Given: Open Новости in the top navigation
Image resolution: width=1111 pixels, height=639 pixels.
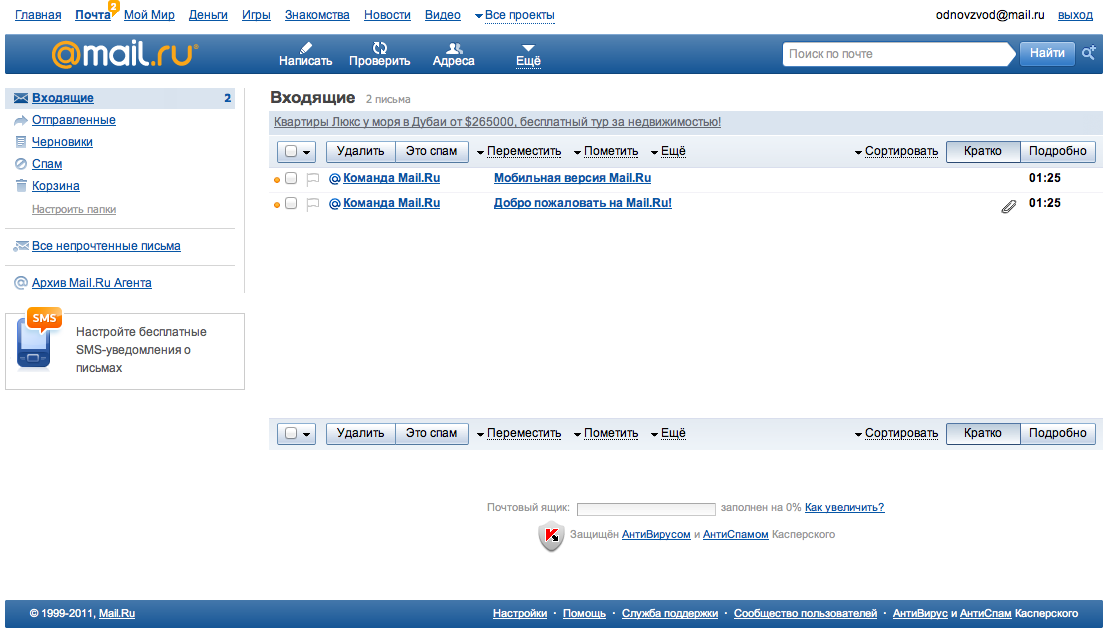Looking at the screenshot, I should [388, 15].
